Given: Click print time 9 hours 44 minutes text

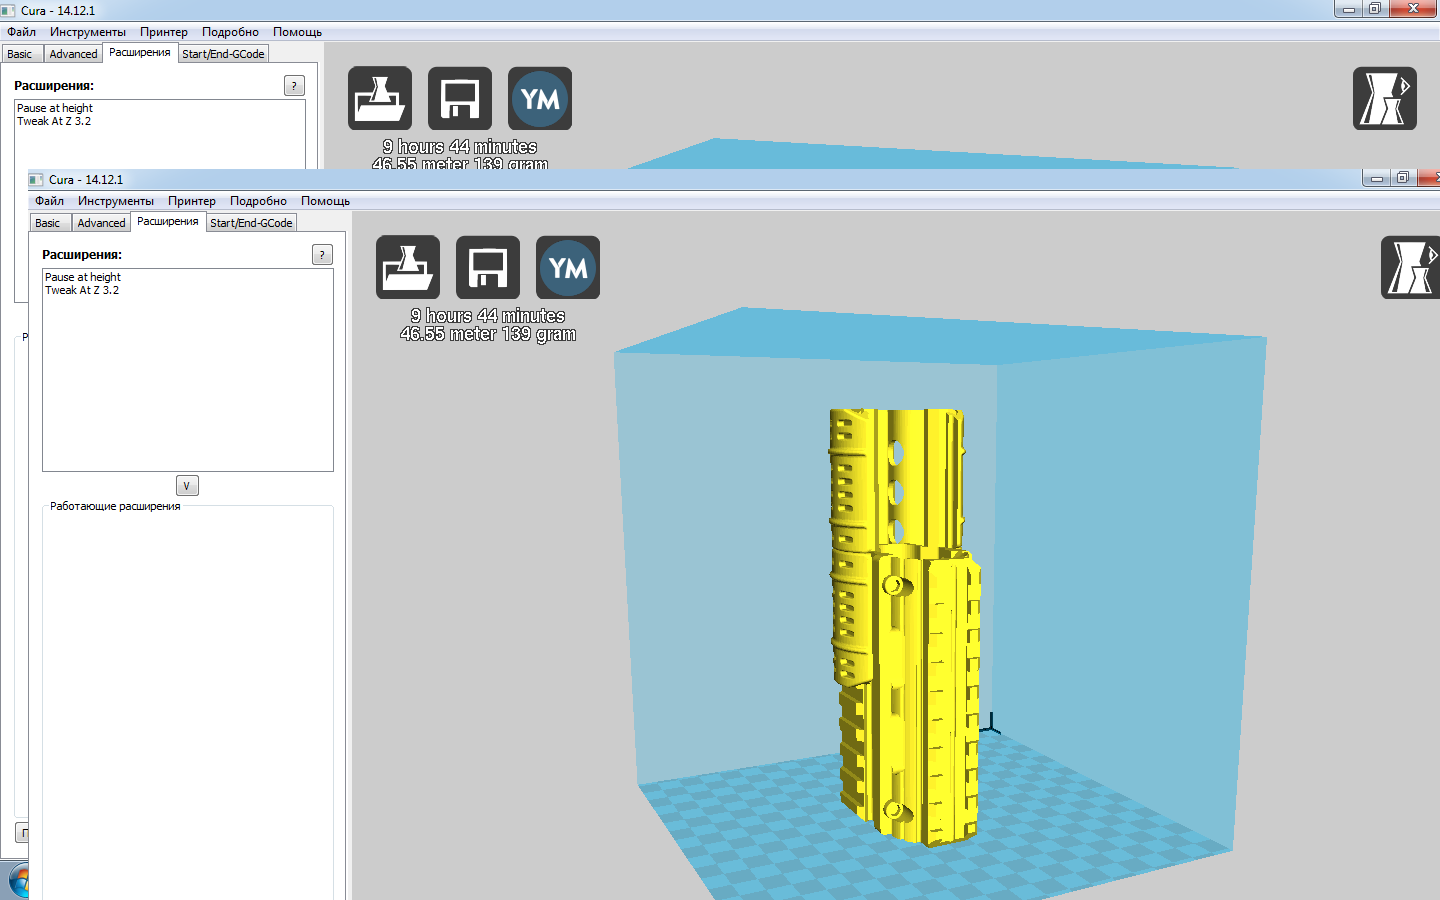Looking at the screenshot, I should pyautogui.click(x=488, y=316).
